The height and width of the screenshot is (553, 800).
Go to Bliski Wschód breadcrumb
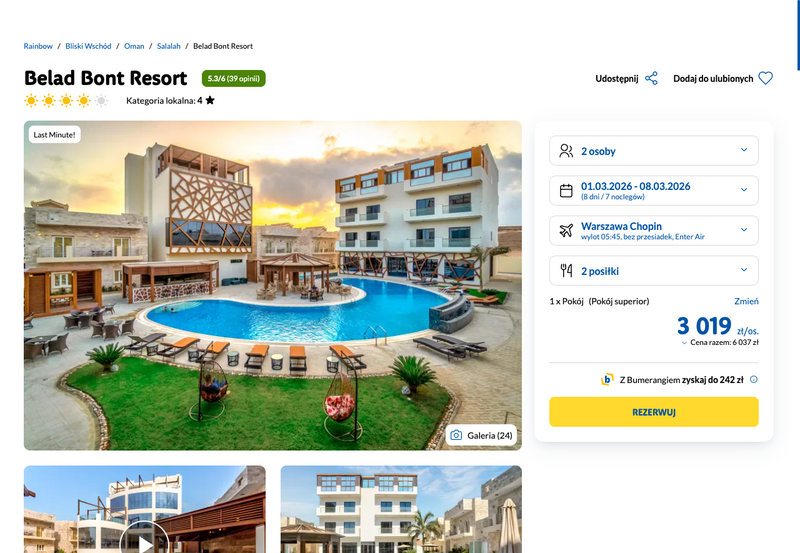tap(88, 46)
